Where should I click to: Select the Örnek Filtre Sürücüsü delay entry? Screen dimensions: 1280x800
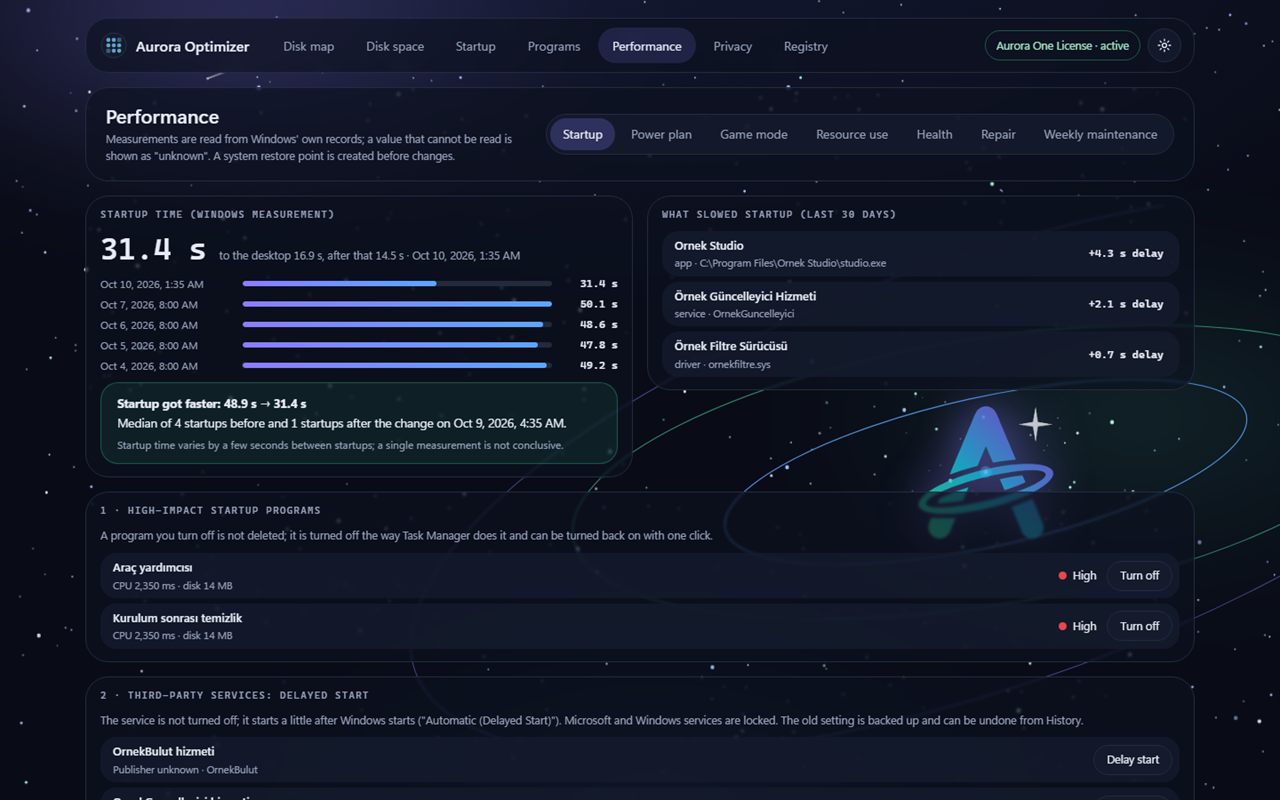920,354
